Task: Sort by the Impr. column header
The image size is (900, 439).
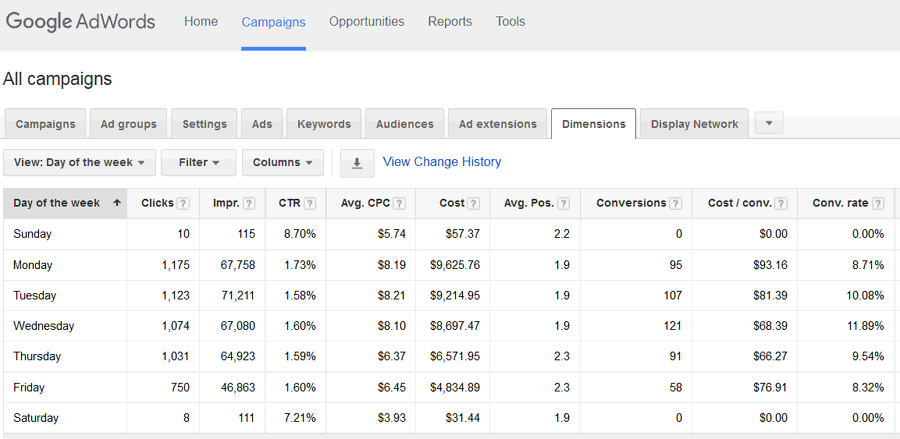Action: tap(226, 203)
